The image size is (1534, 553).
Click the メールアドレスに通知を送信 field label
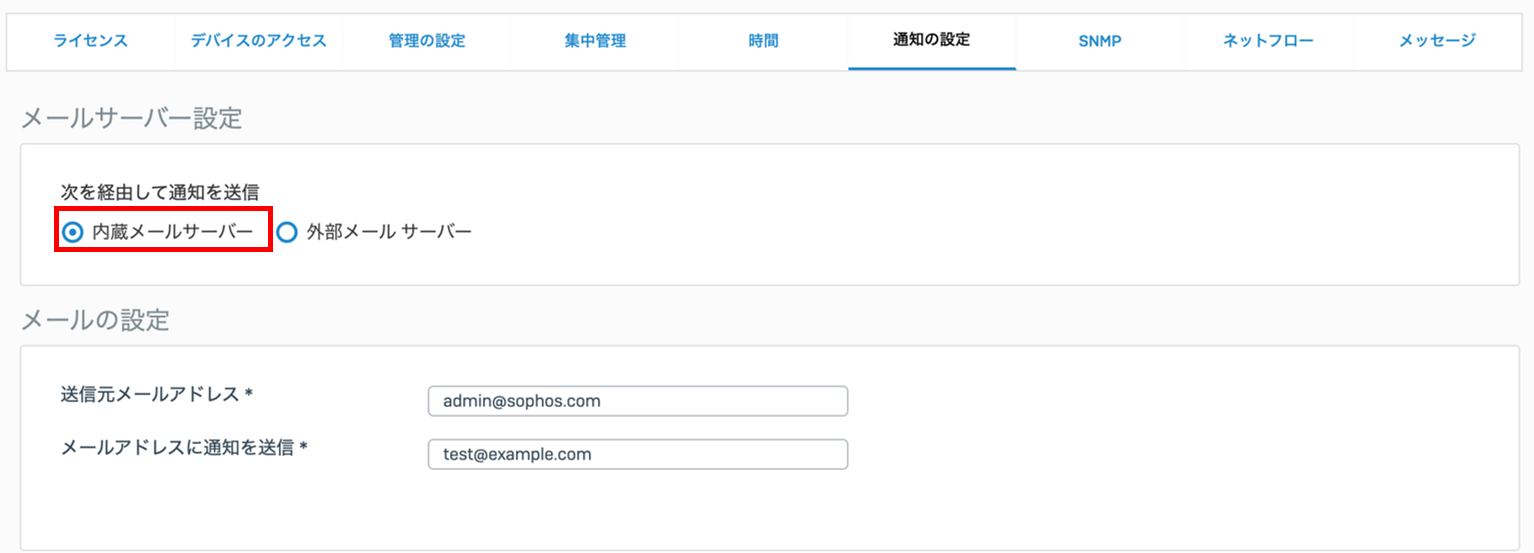183,447
